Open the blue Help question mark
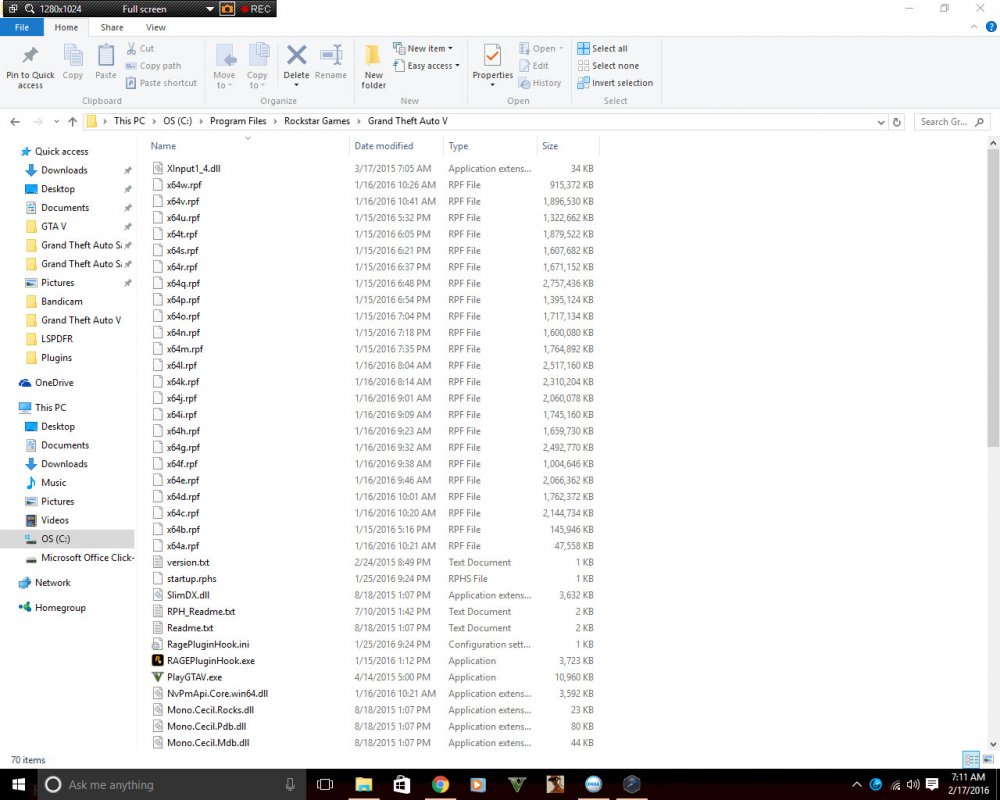 pos(991,27)
